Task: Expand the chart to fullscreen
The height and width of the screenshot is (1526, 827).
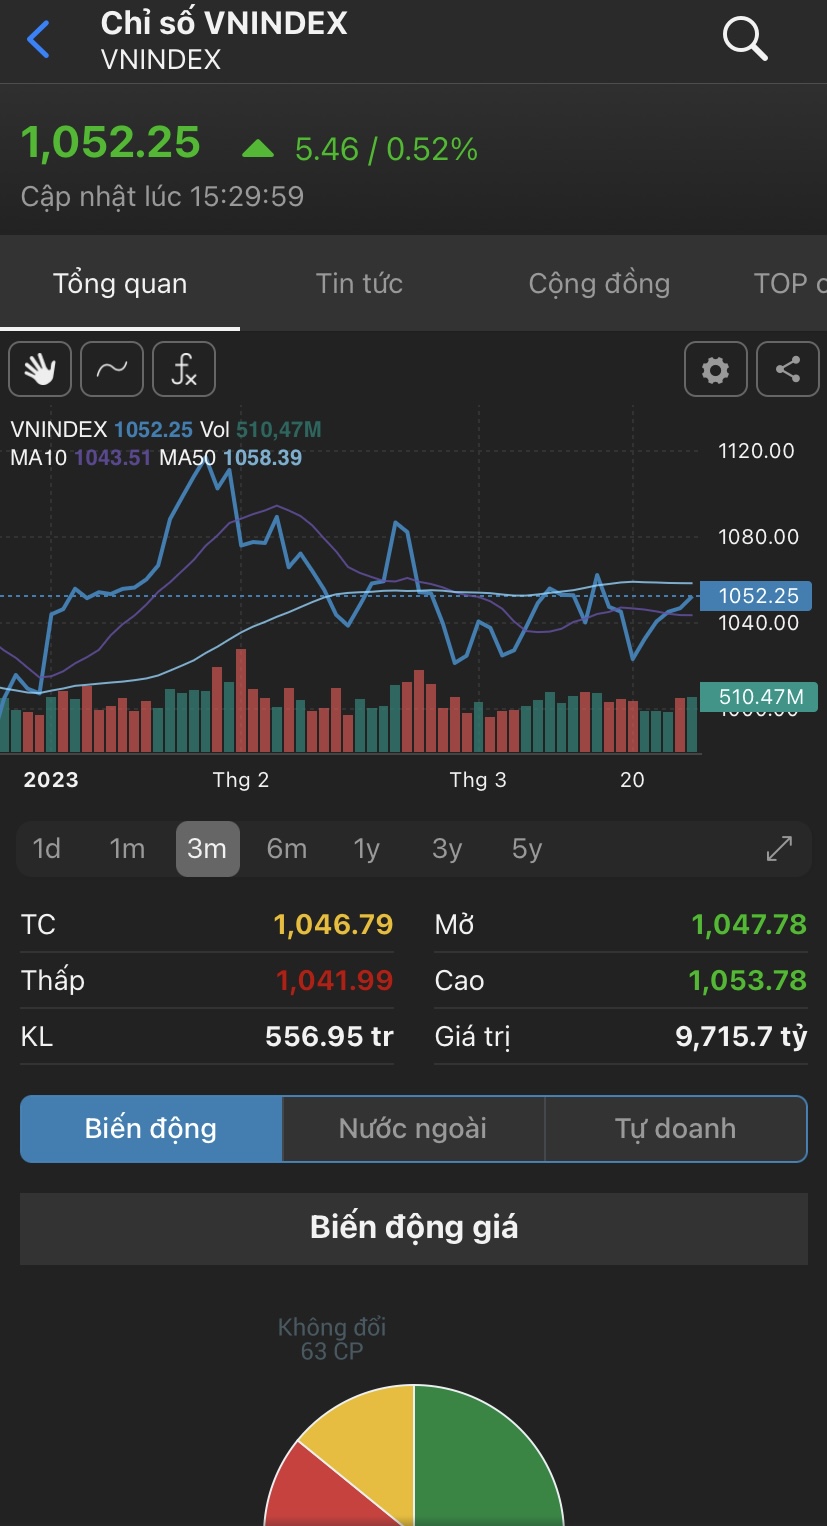Action: click(x=779, y=849)
